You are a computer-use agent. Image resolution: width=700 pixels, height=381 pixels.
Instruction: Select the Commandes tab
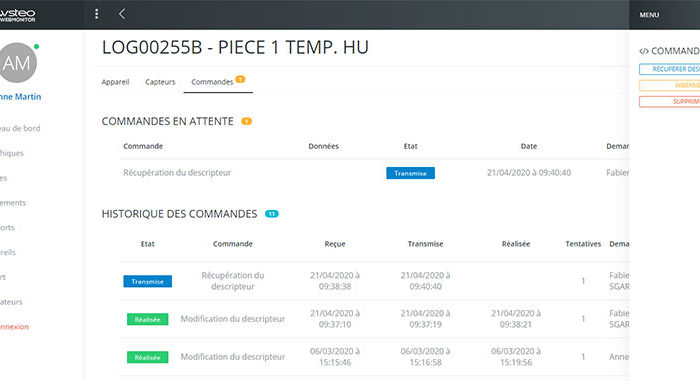[x=212, y=82]
